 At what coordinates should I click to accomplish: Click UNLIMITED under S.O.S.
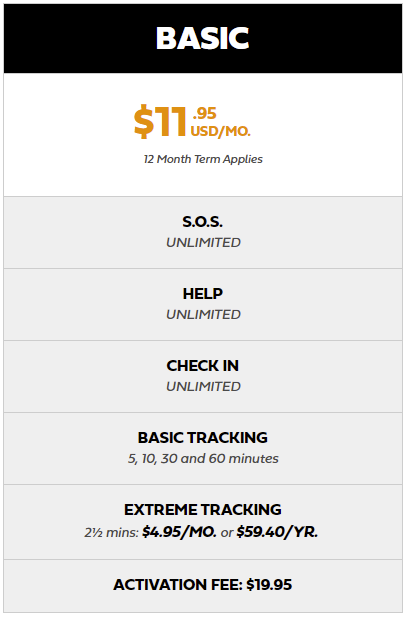tap(203, 242)
